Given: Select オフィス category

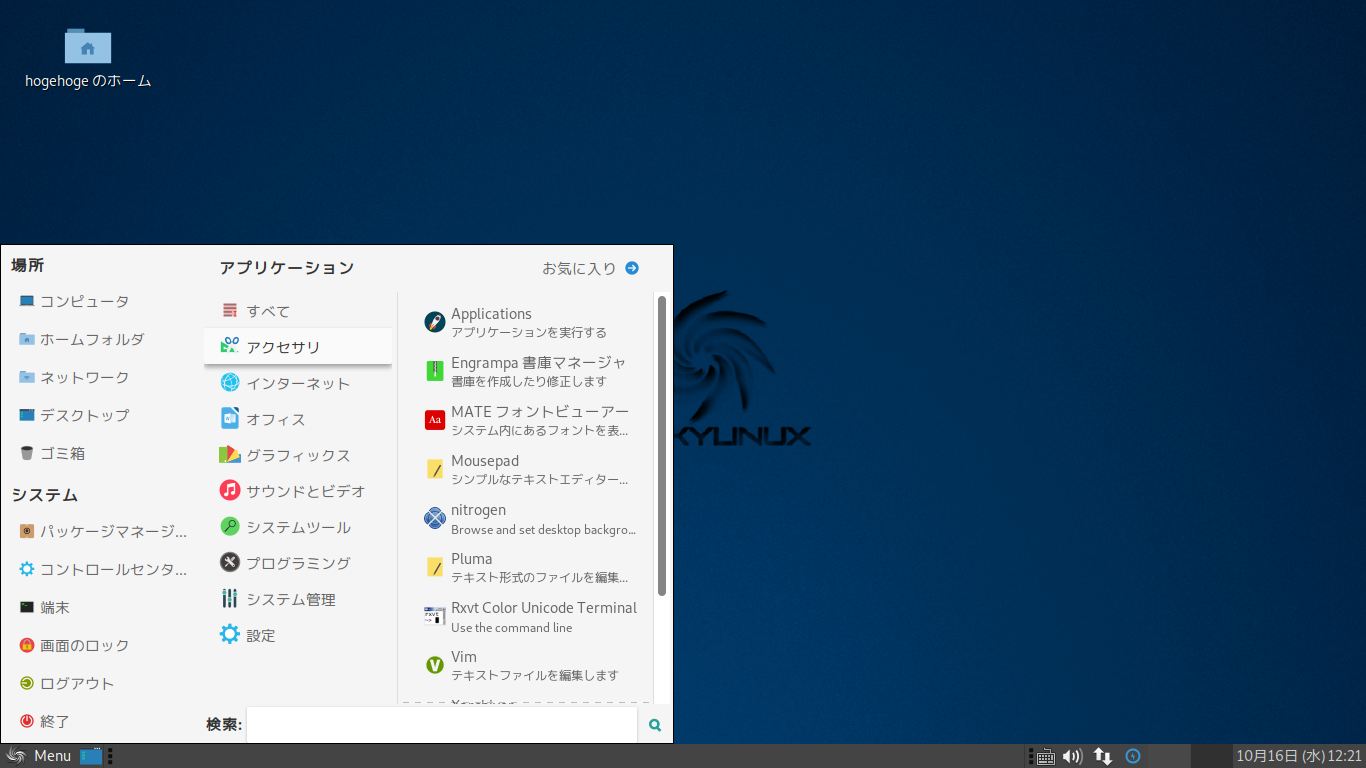Looking at the screenshot, I should (298, 419).
